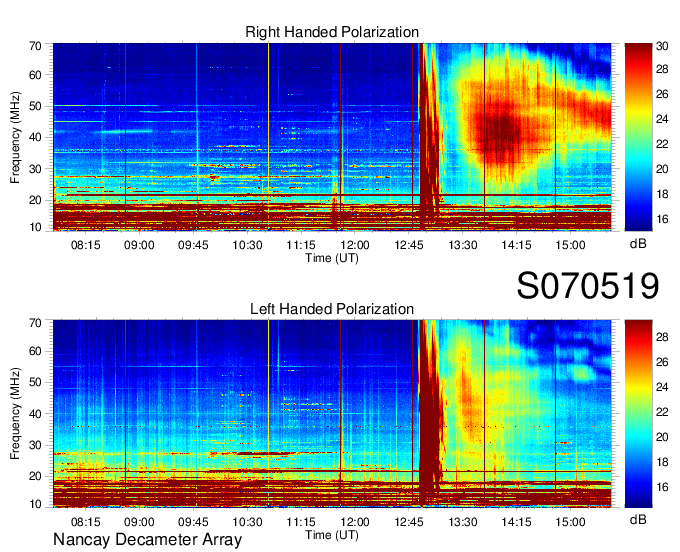Screen dimensions: 680x552
Task: Click the 09:45 tick under the Right Handed plot
Action: tap(193, 245)
